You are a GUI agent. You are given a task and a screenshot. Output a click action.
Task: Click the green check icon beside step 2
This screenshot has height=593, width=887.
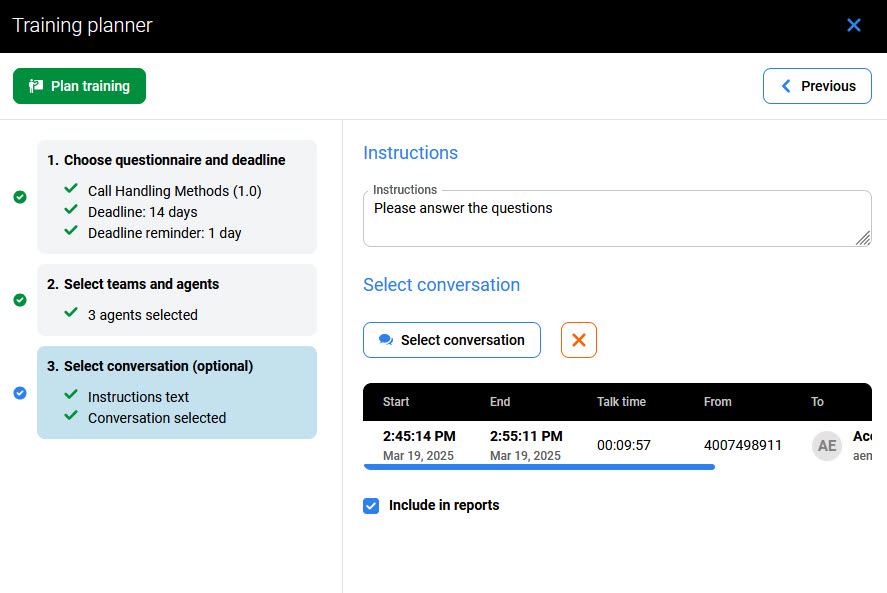[x=20, y=300]
